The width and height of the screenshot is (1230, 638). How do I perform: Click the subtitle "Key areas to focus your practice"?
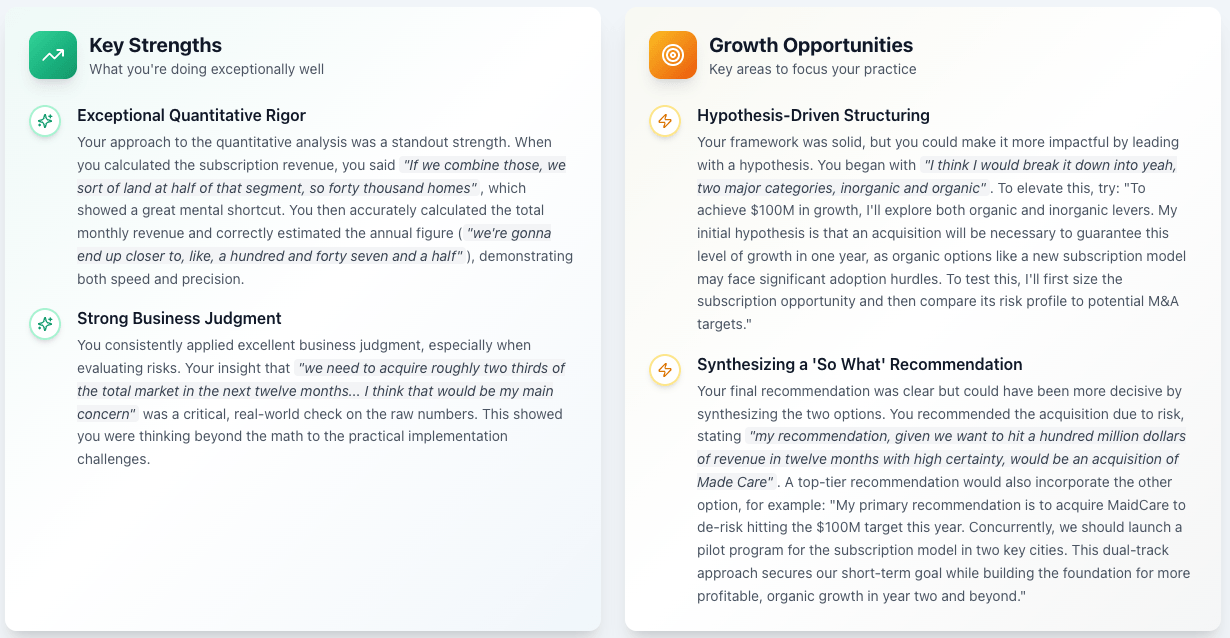click(812, 69)
